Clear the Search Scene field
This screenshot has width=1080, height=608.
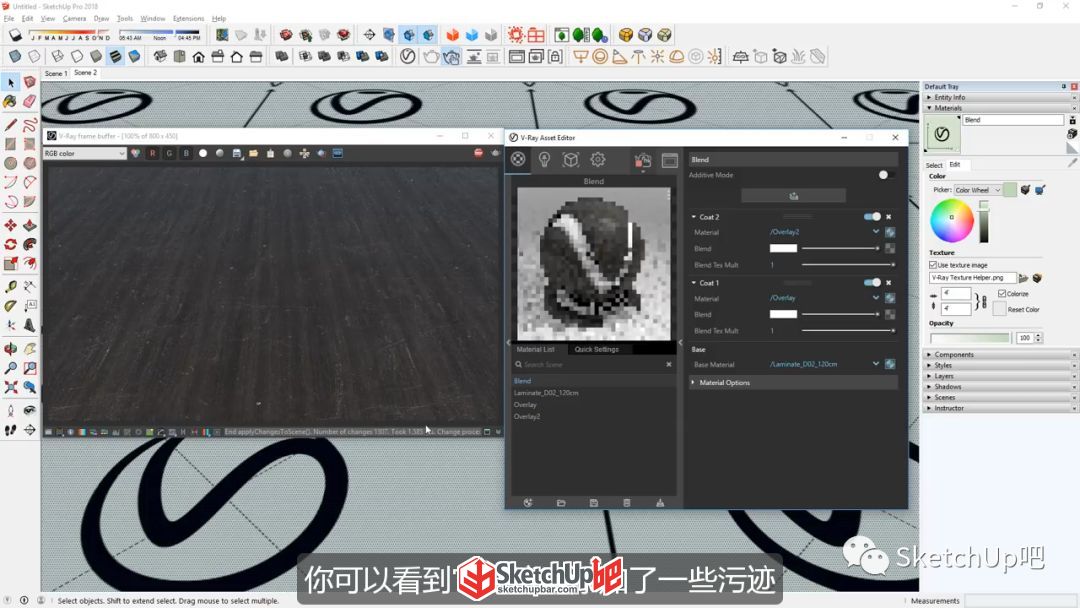pos(668,364)
